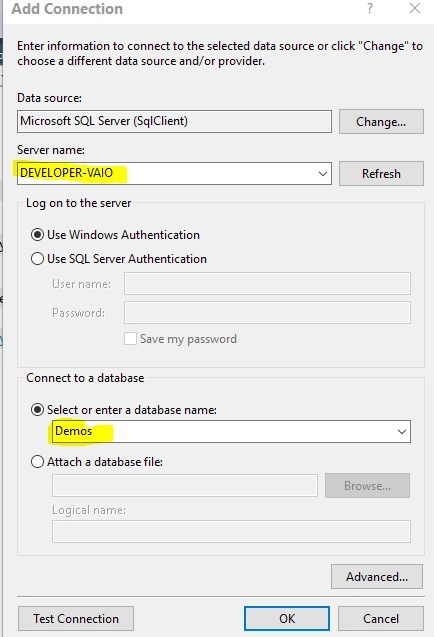
Task: Select Attach a database file option
Action: pos(37,462)
